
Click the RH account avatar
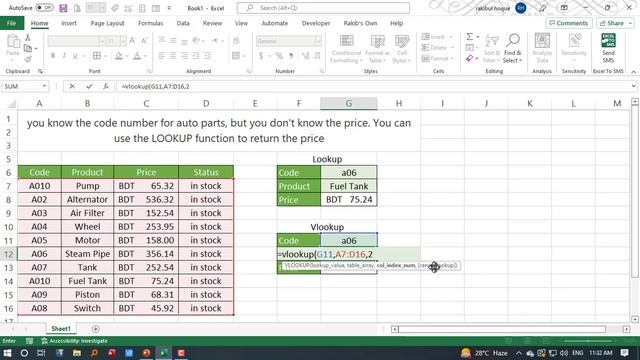coord(521,8)
